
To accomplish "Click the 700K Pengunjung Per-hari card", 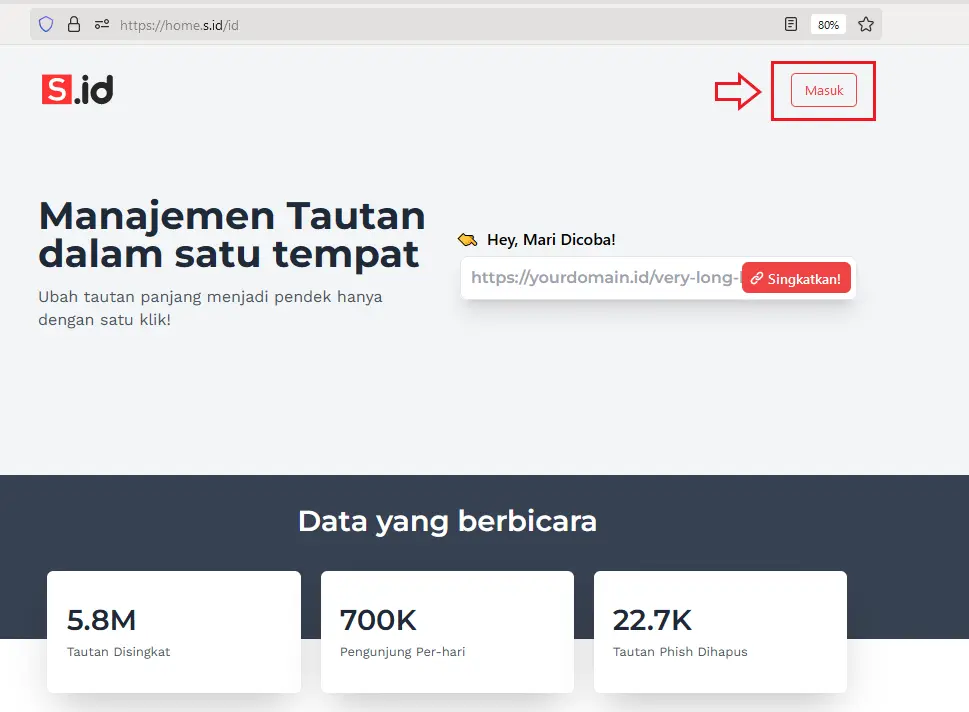I will click(447, 631).
